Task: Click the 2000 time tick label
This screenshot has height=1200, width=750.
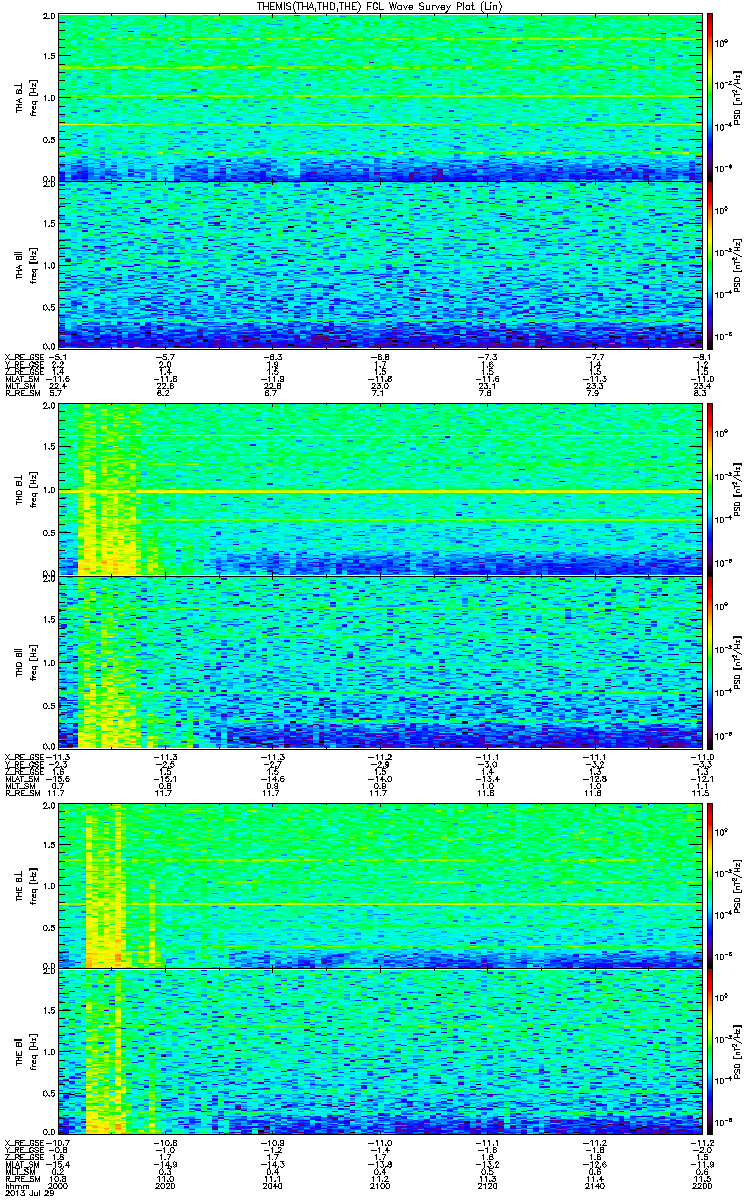Action: tap(59, 1186)
